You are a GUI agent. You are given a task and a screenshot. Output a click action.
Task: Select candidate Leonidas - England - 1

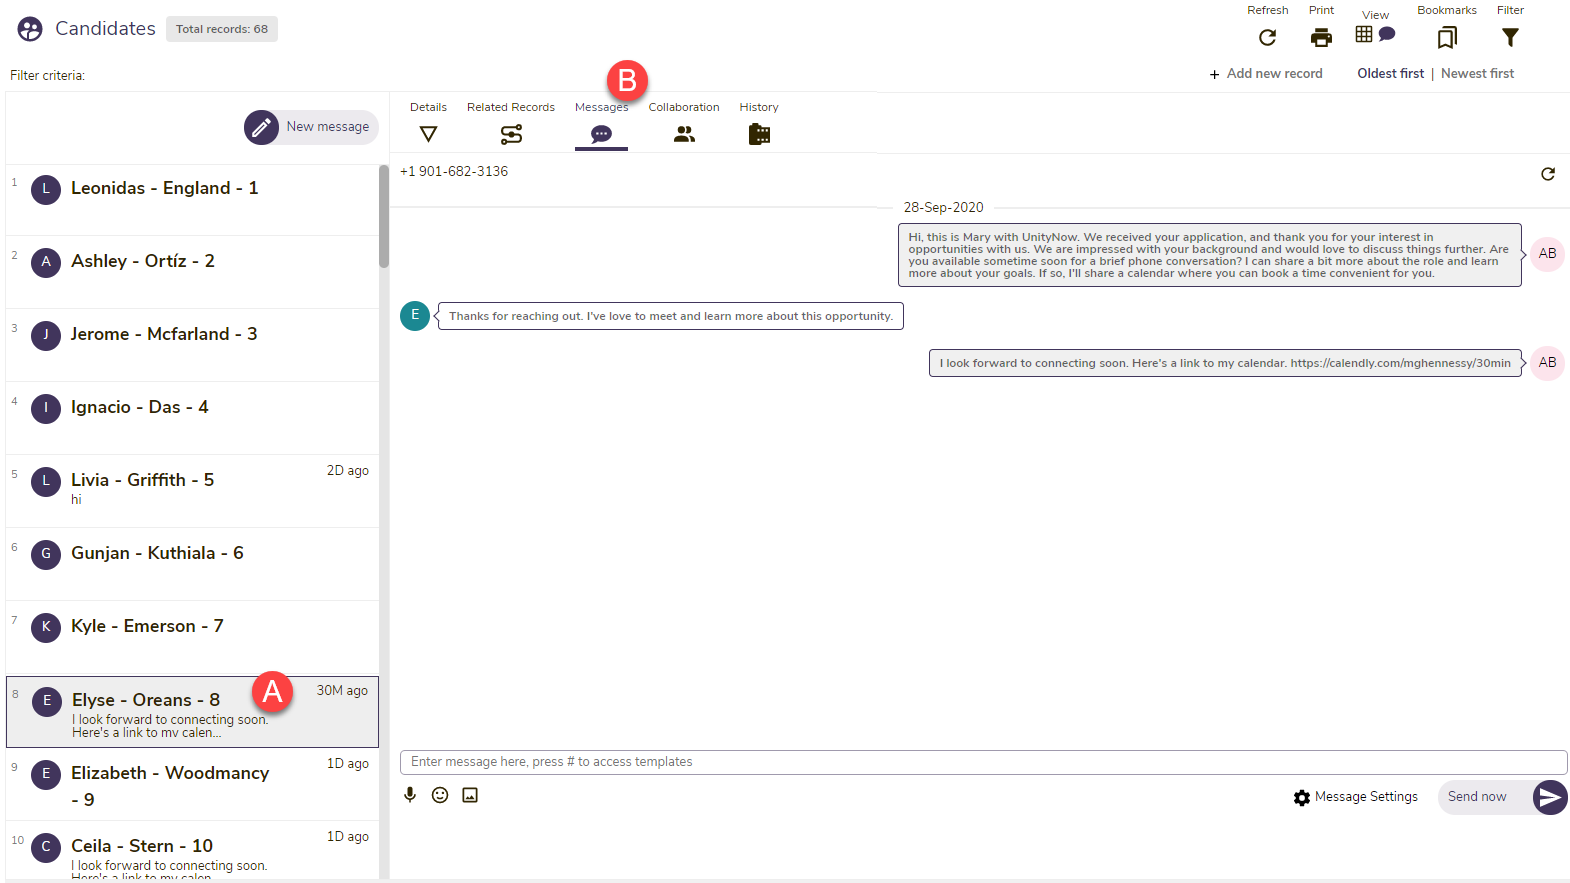click(x=193, y=200)
